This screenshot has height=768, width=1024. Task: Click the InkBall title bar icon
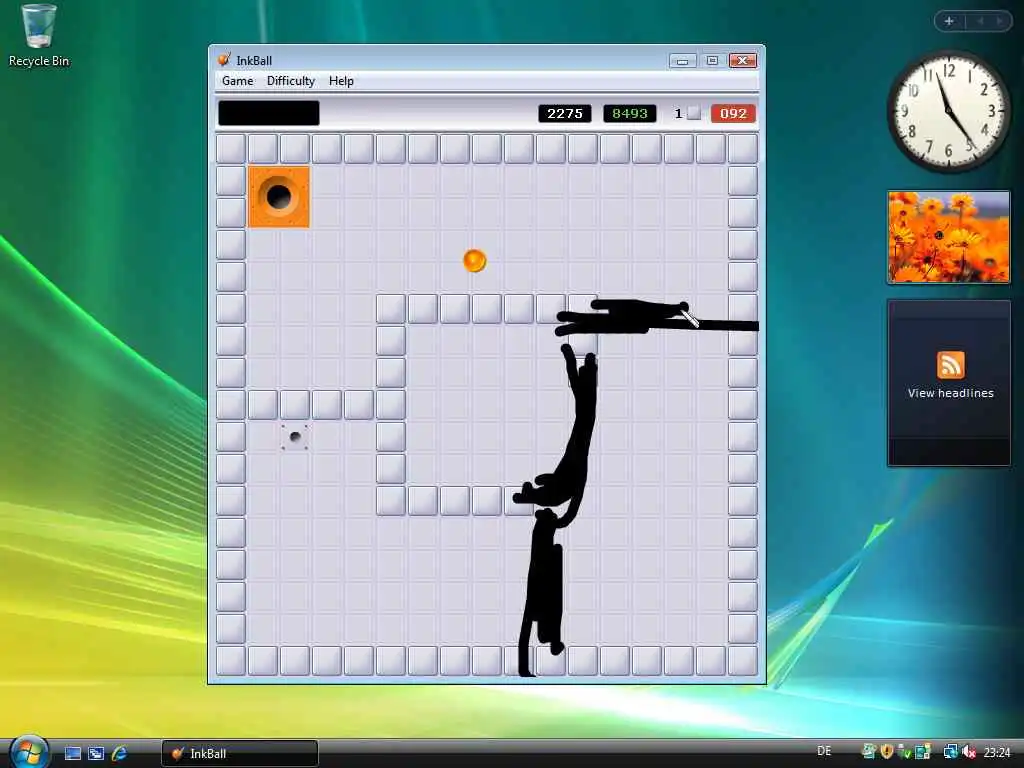pos(224,60)
